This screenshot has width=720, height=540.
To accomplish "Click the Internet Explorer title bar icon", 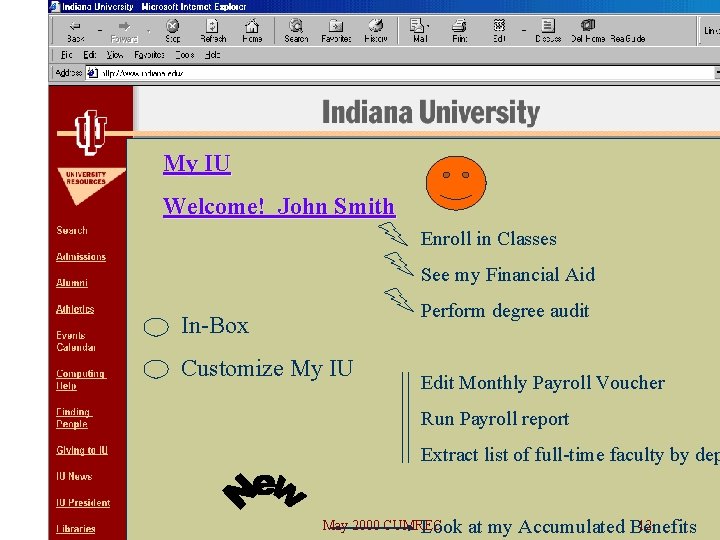I will (x=55, y=6).
